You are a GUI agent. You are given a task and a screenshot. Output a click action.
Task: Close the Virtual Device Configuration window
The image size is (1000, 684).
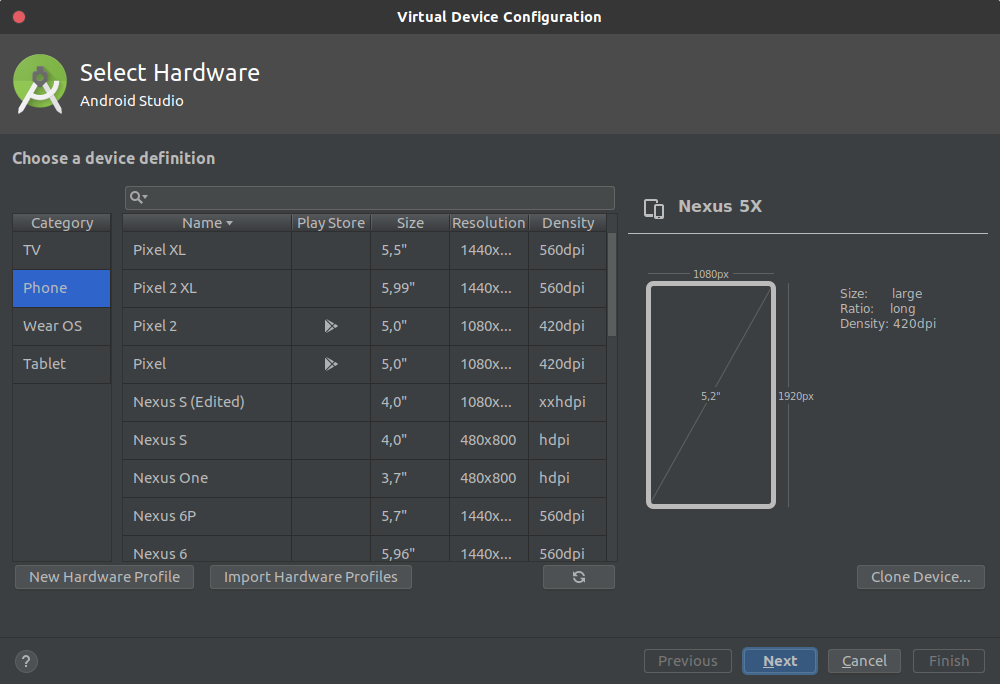[x=19, y=17]
